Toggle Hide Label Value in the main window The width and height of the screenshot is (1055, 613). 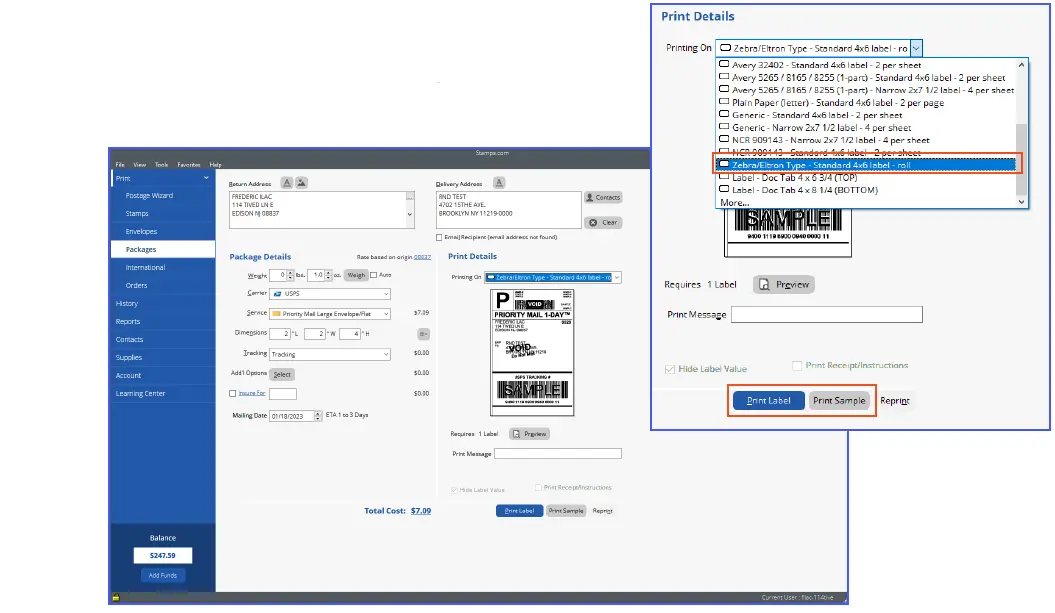coord(454,490)
